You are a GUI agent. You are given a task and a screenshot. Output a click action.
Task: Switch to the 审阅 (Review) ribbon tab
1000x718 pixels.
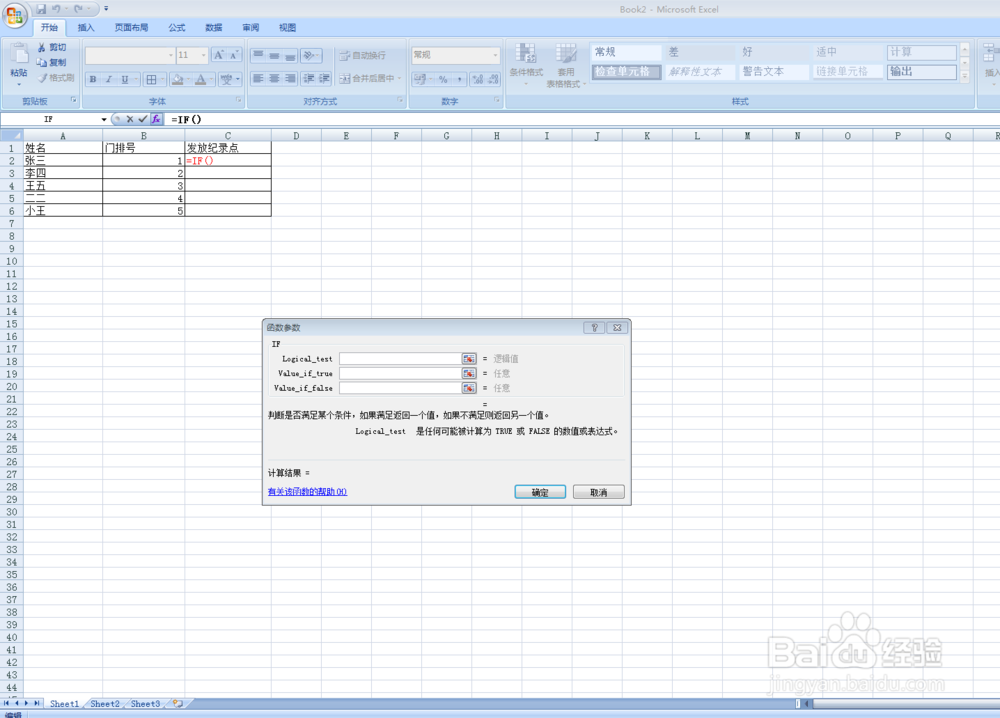click(251, 27)
